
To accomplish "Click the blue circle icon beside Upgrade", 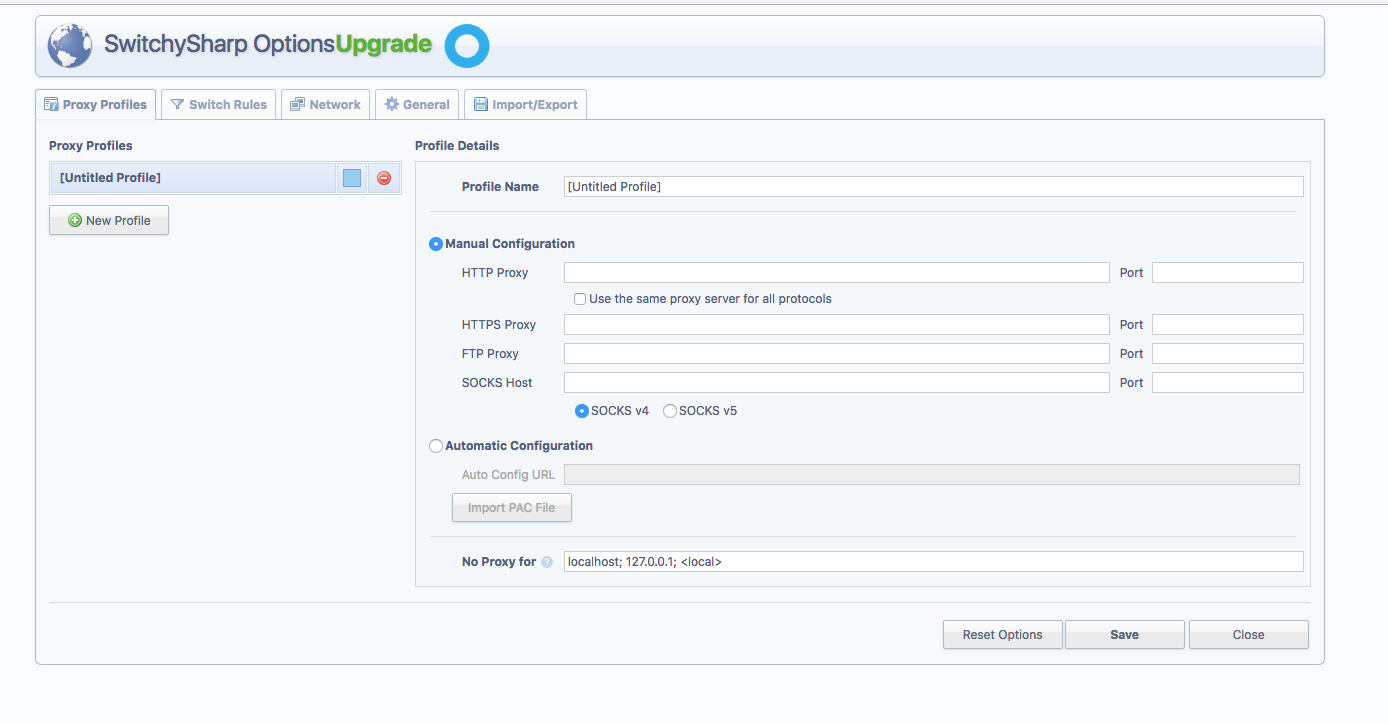I will 466,46.
